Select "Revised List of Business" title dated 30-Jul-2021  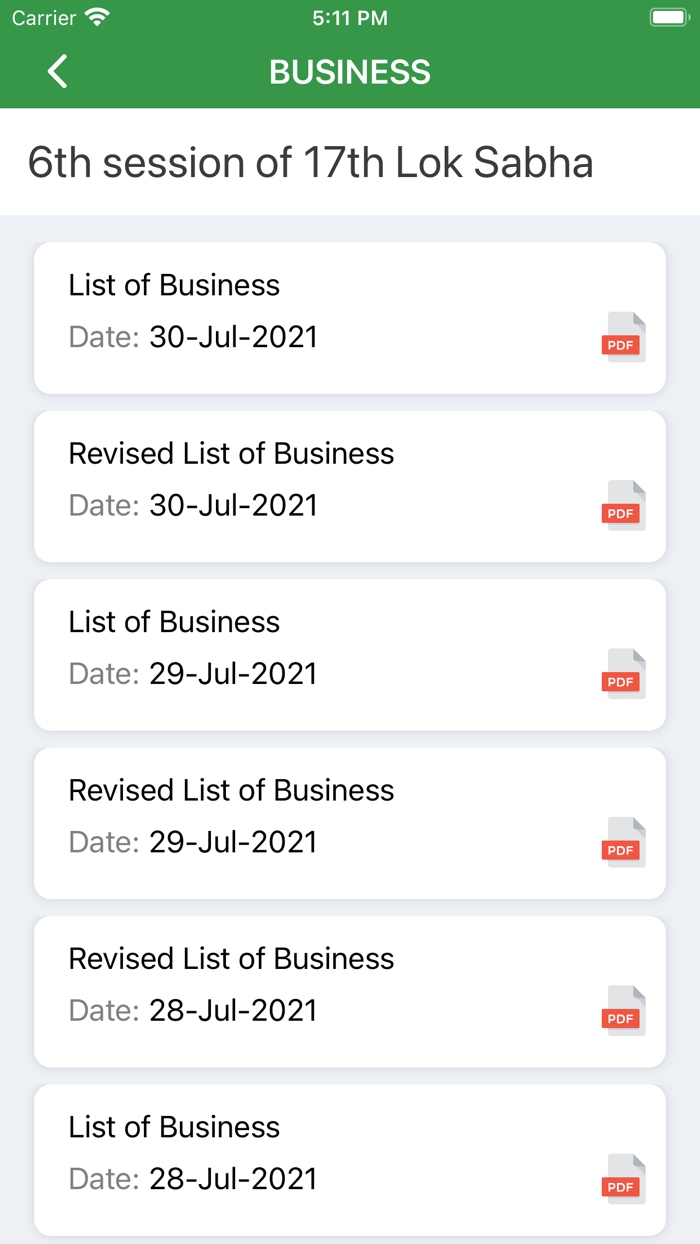point(231,454)
